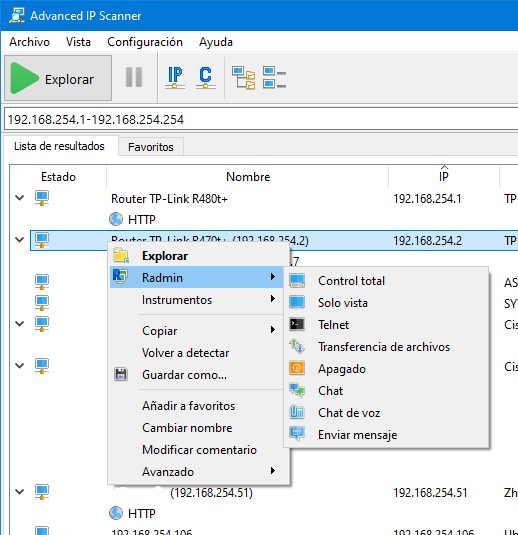
Task: Click the Control total monitor icon
Action: 297,280
